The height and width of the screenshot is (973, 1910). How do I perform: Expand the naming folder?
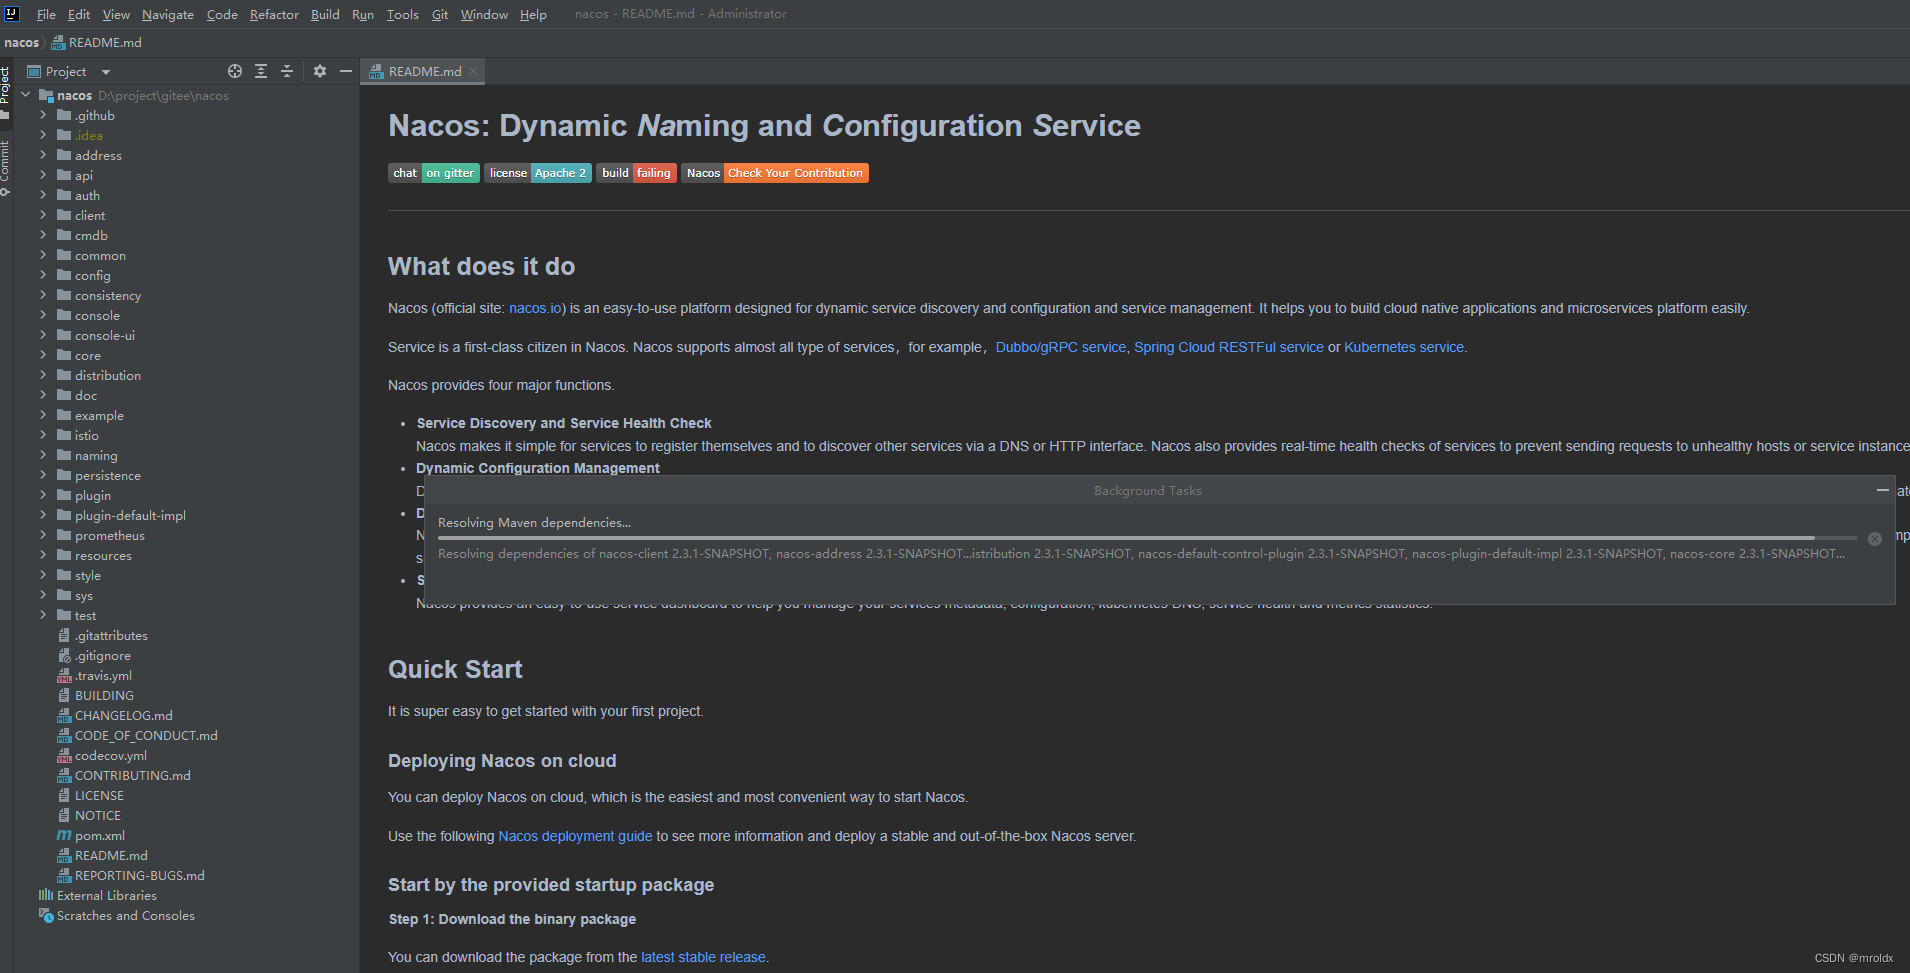tap(43, 455)
